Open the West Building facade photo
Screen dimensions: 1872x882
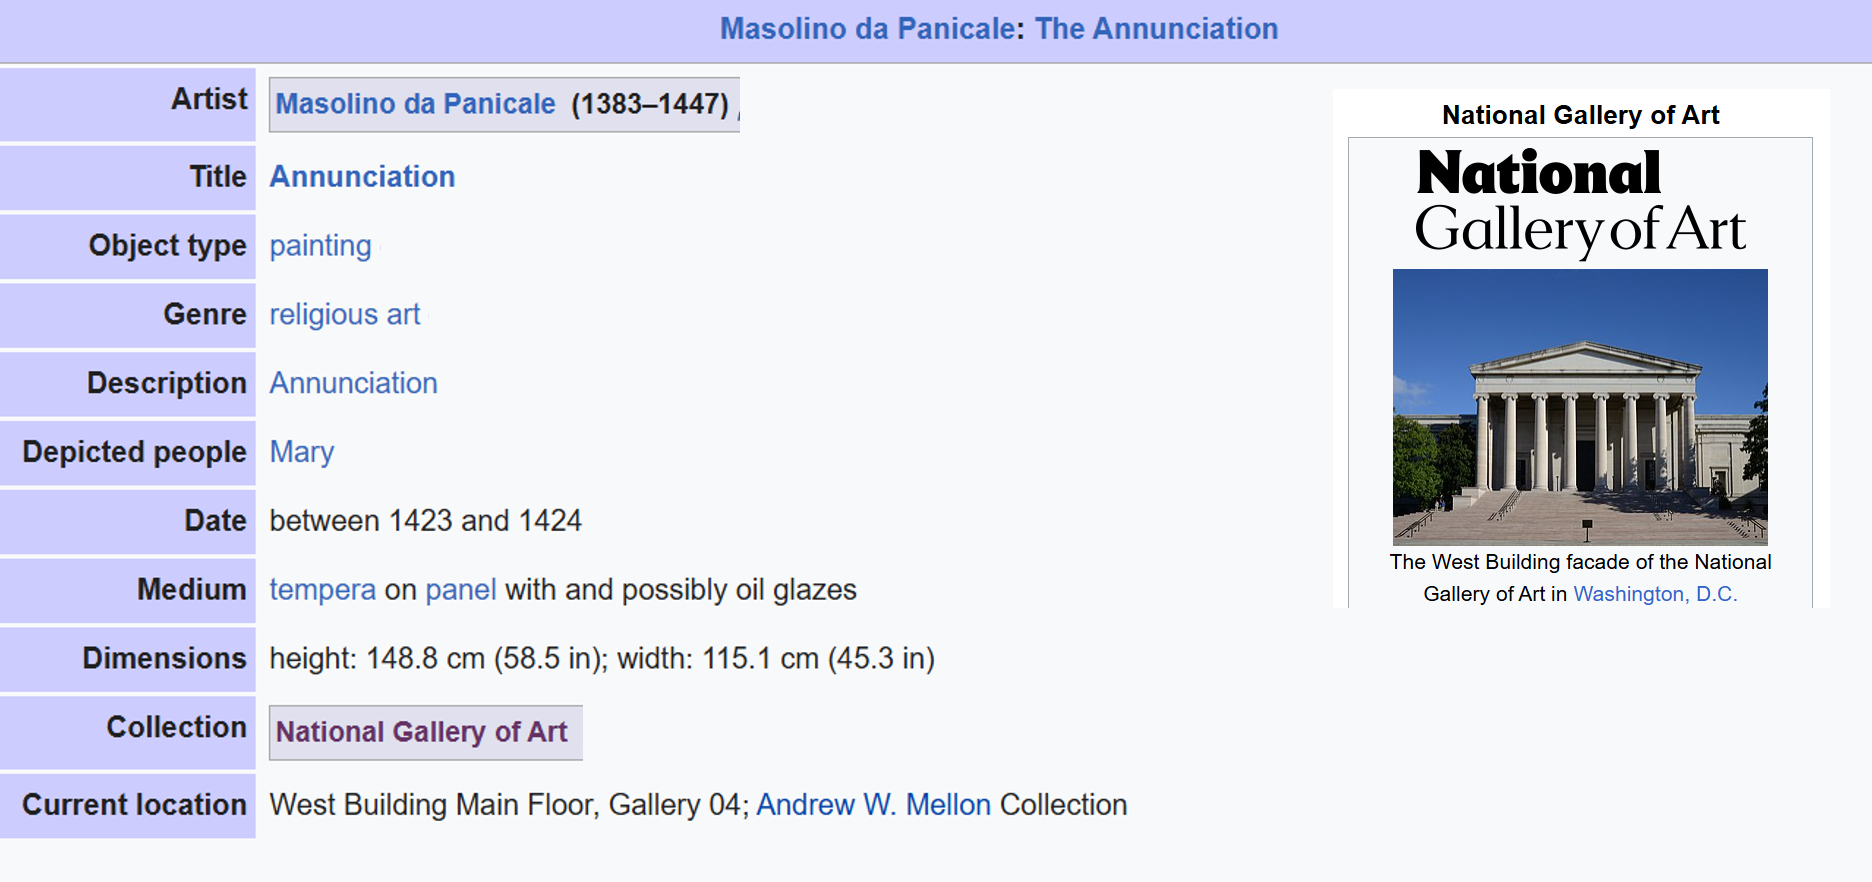pos(1580,407)
